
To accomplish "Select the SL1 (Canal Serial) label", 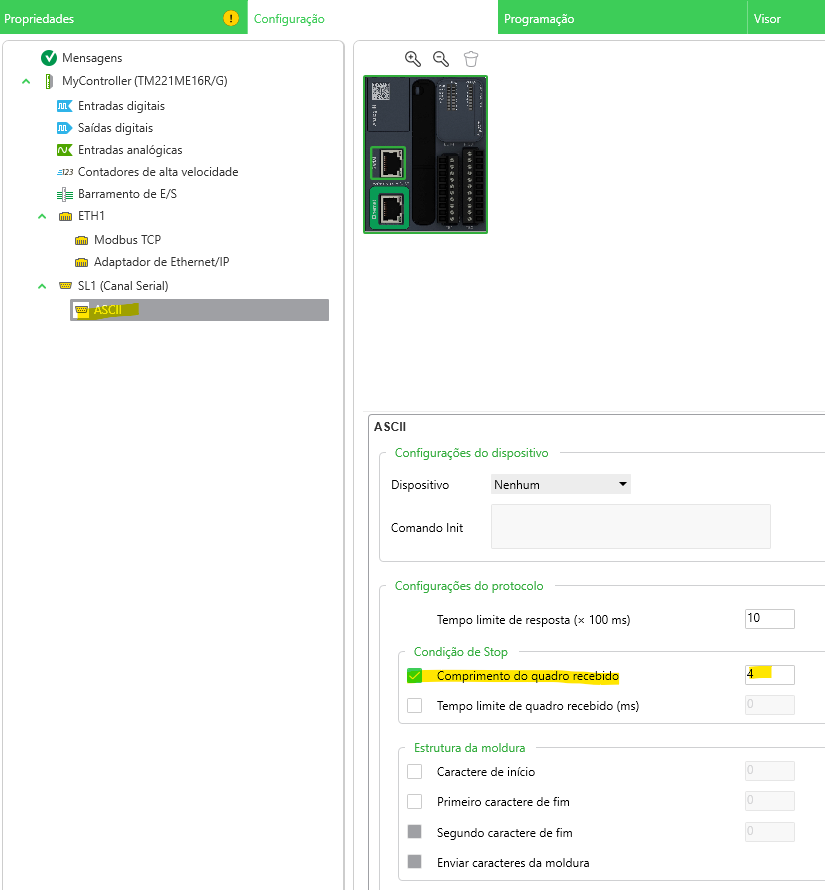I will (x=123, y=286).
